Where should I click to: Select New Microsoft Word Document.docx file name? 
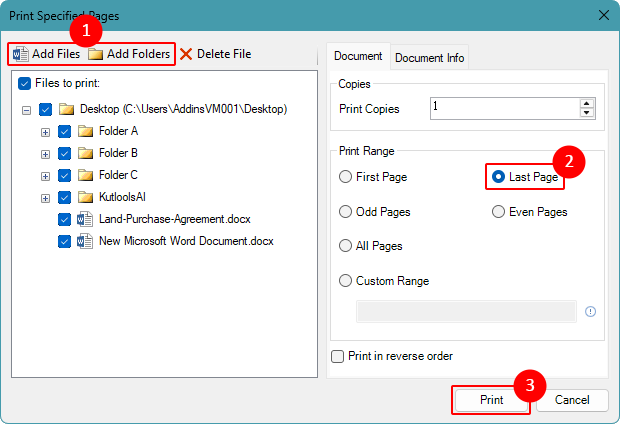tap(186, 241)
